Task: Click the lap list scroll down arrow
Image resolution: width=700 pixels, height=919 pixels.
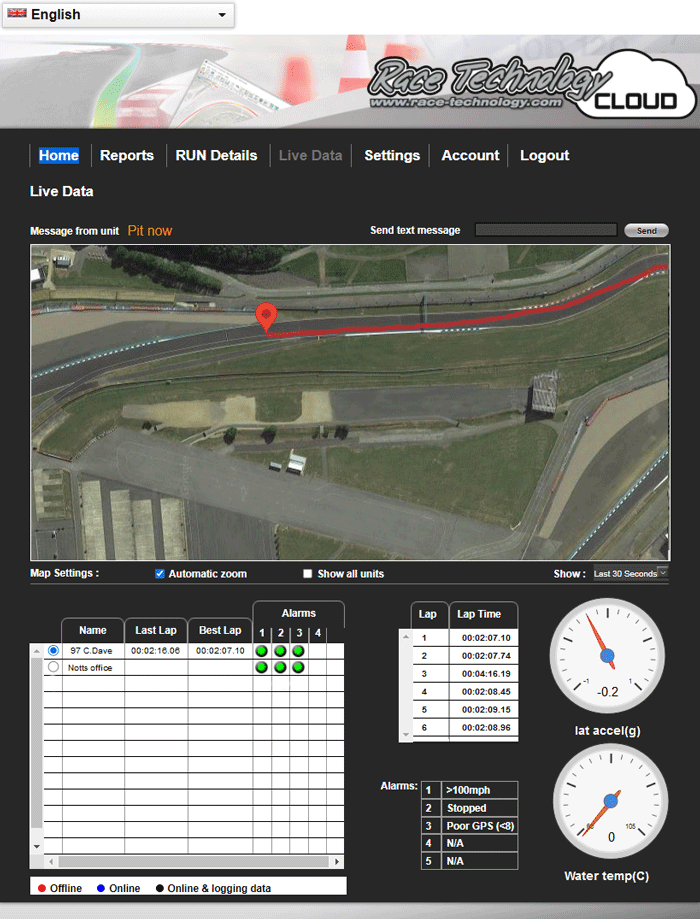Action: (x=405, y=735)
